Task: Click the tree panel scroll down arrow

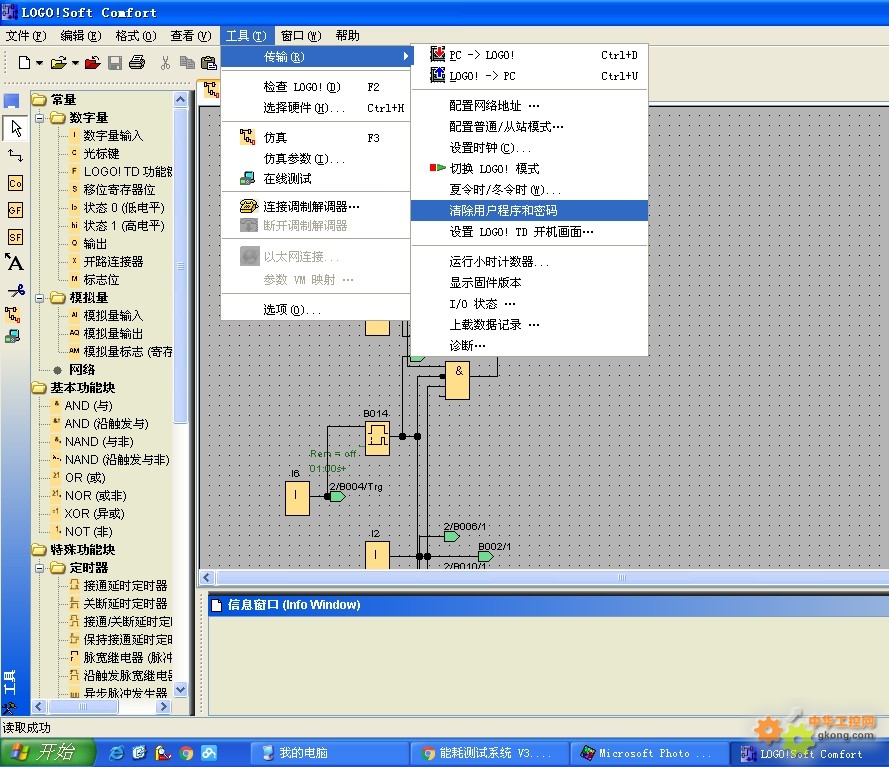Action: point(180,690)
